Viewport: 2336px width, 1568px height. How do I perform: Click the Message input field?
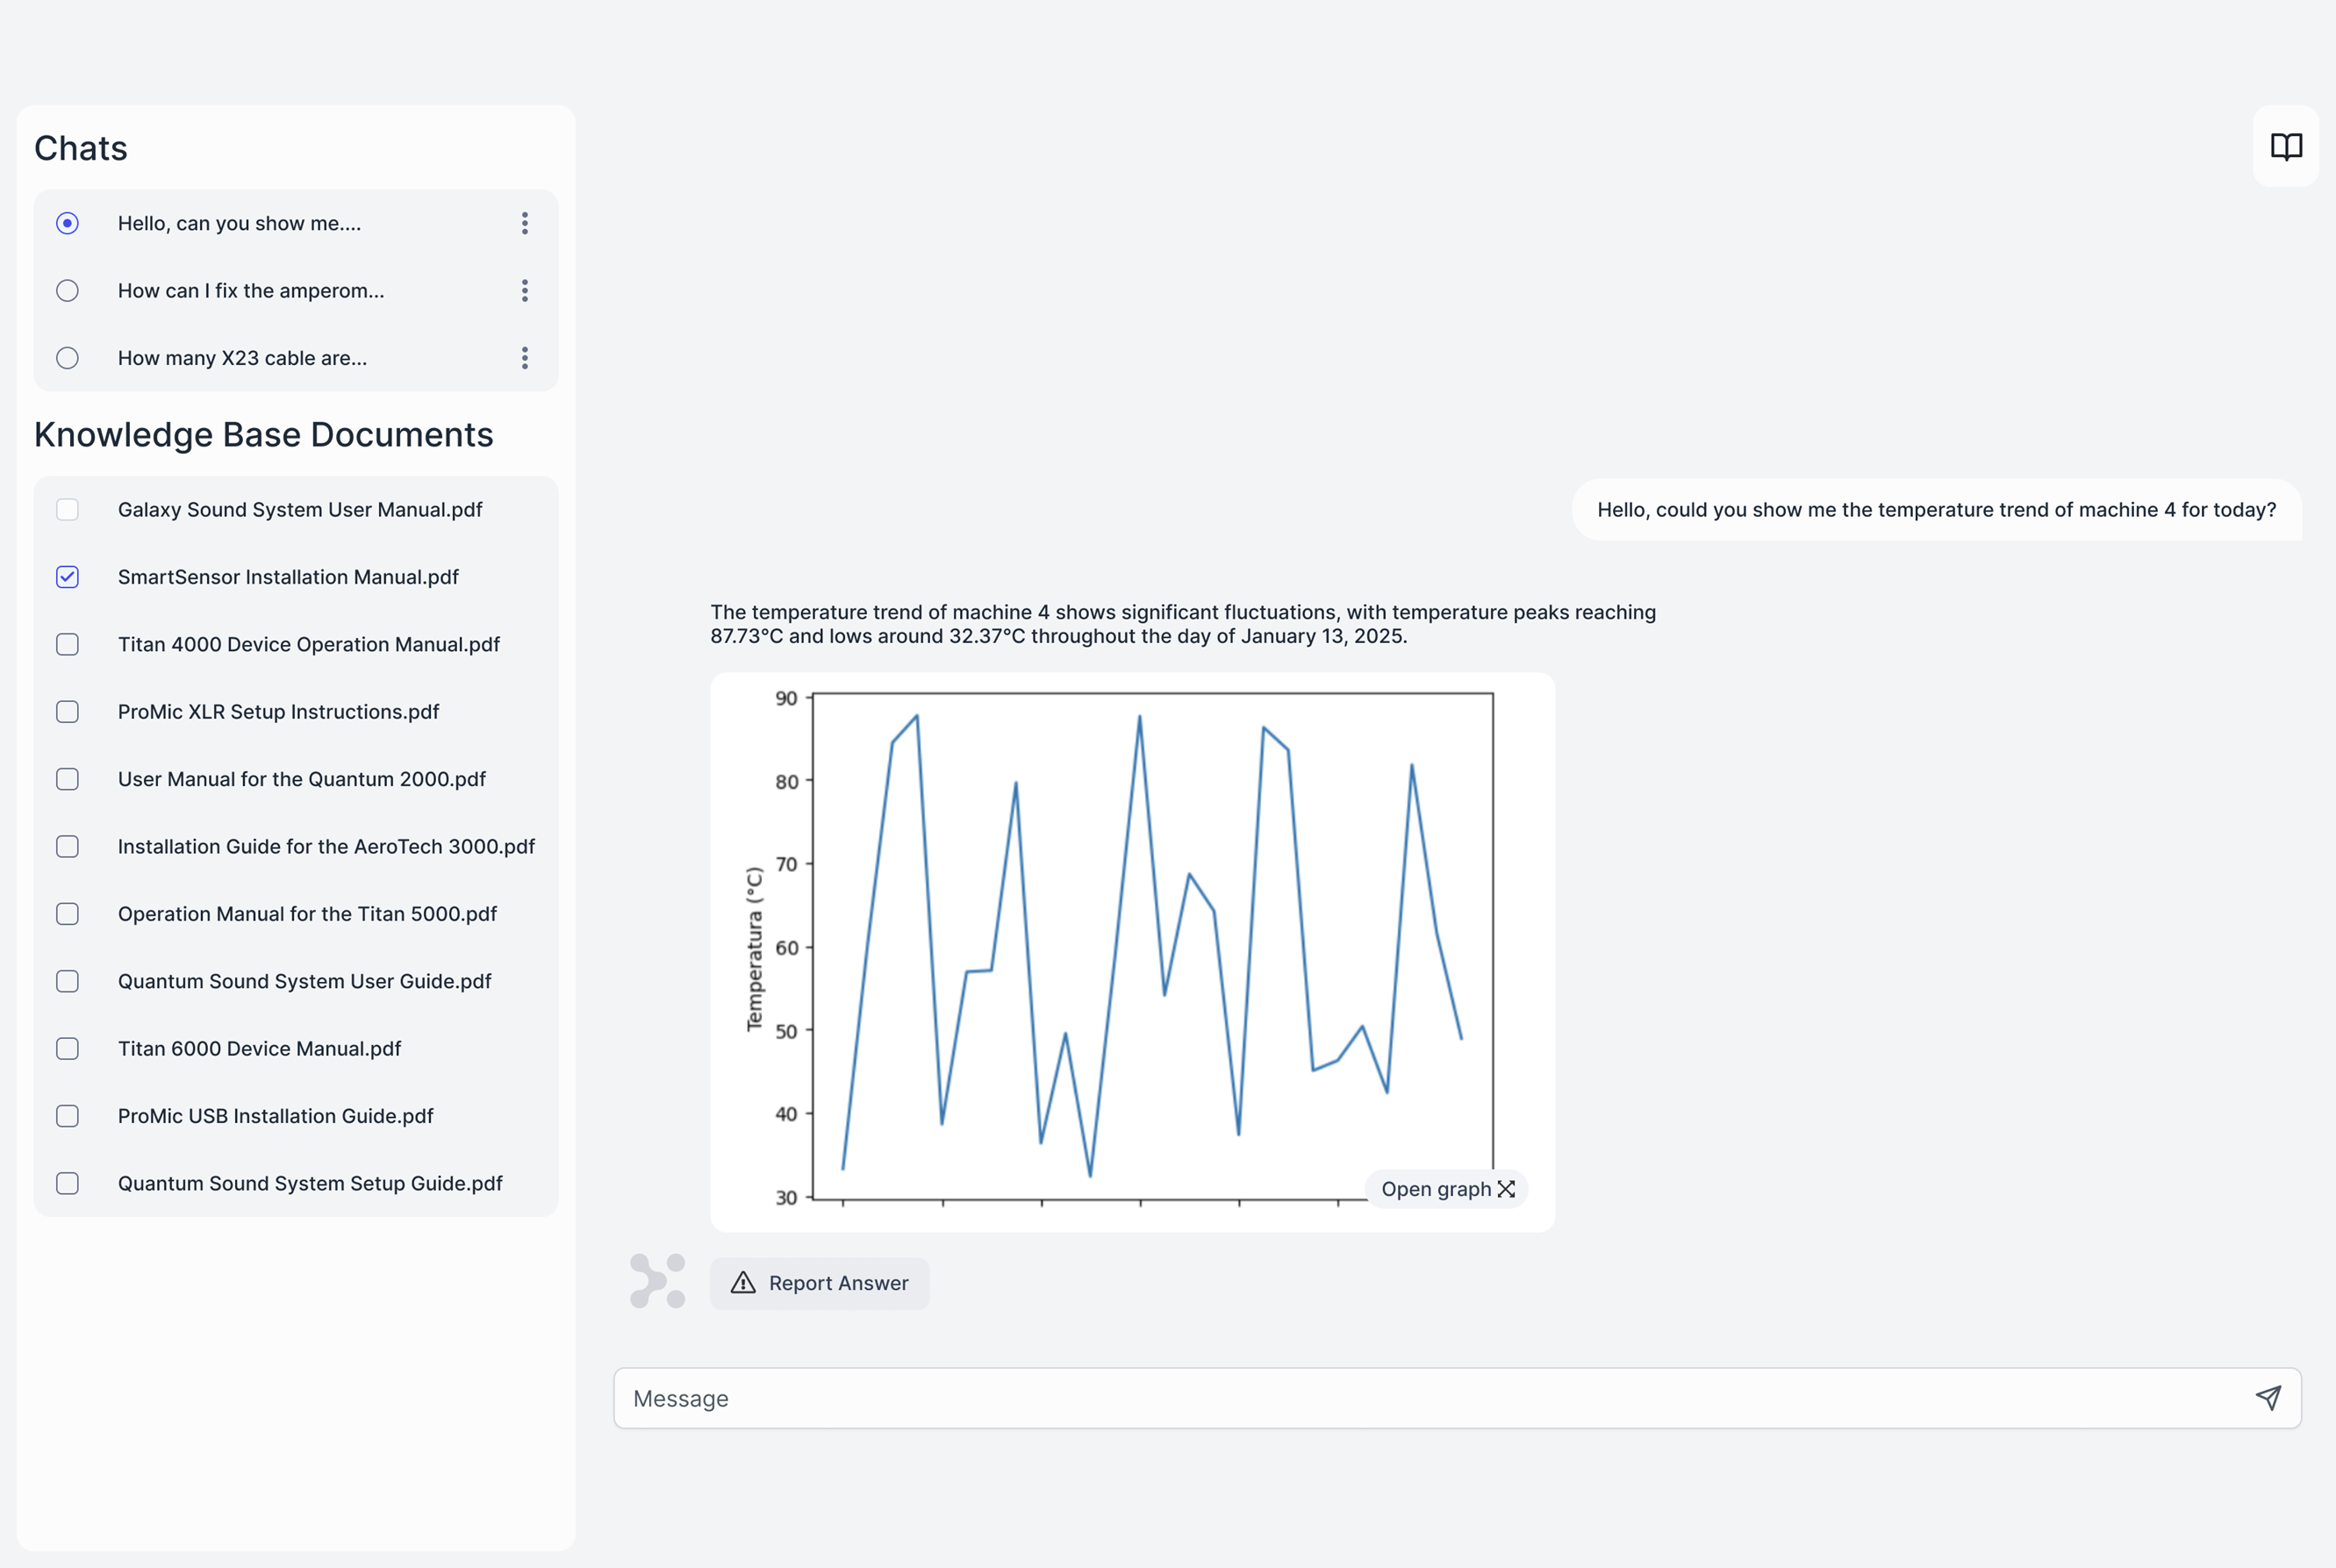coord(1400,1398)
